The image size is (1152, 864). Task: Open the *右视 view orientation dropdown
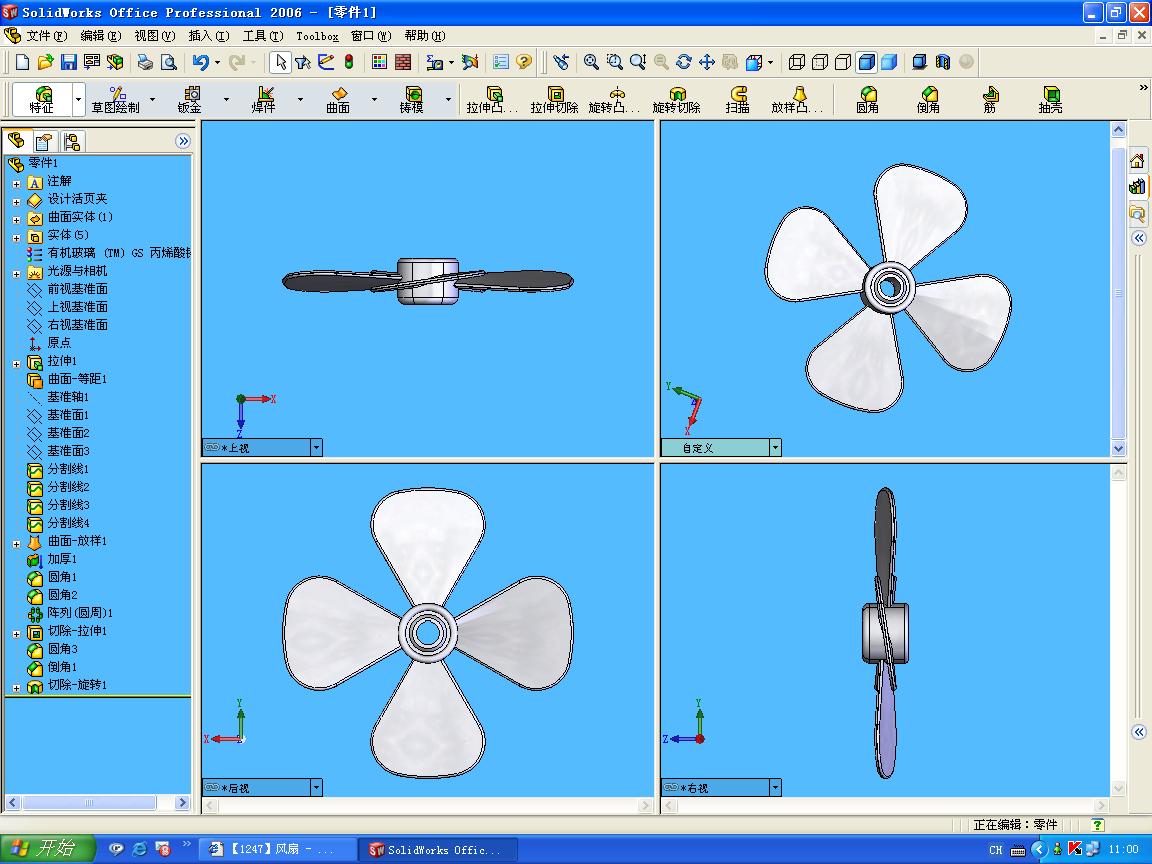point(775,788)
